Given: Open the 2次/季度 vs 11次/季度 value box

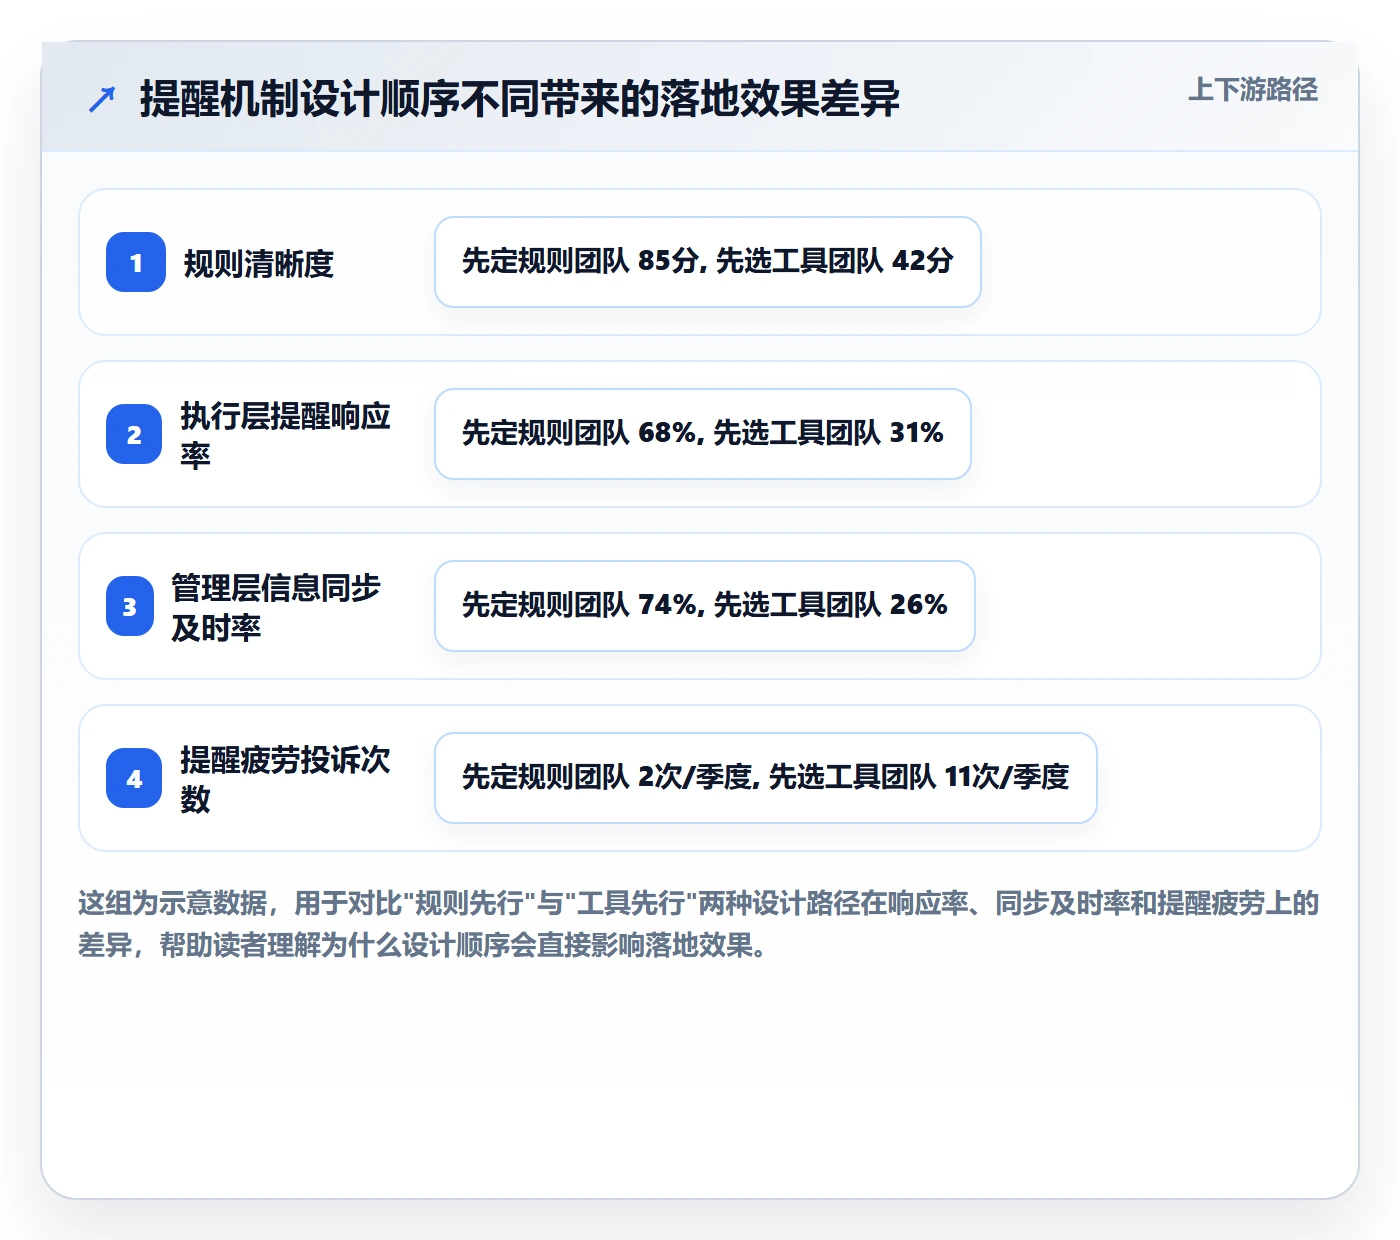Looking at the screenshot, I should (766, 778).
